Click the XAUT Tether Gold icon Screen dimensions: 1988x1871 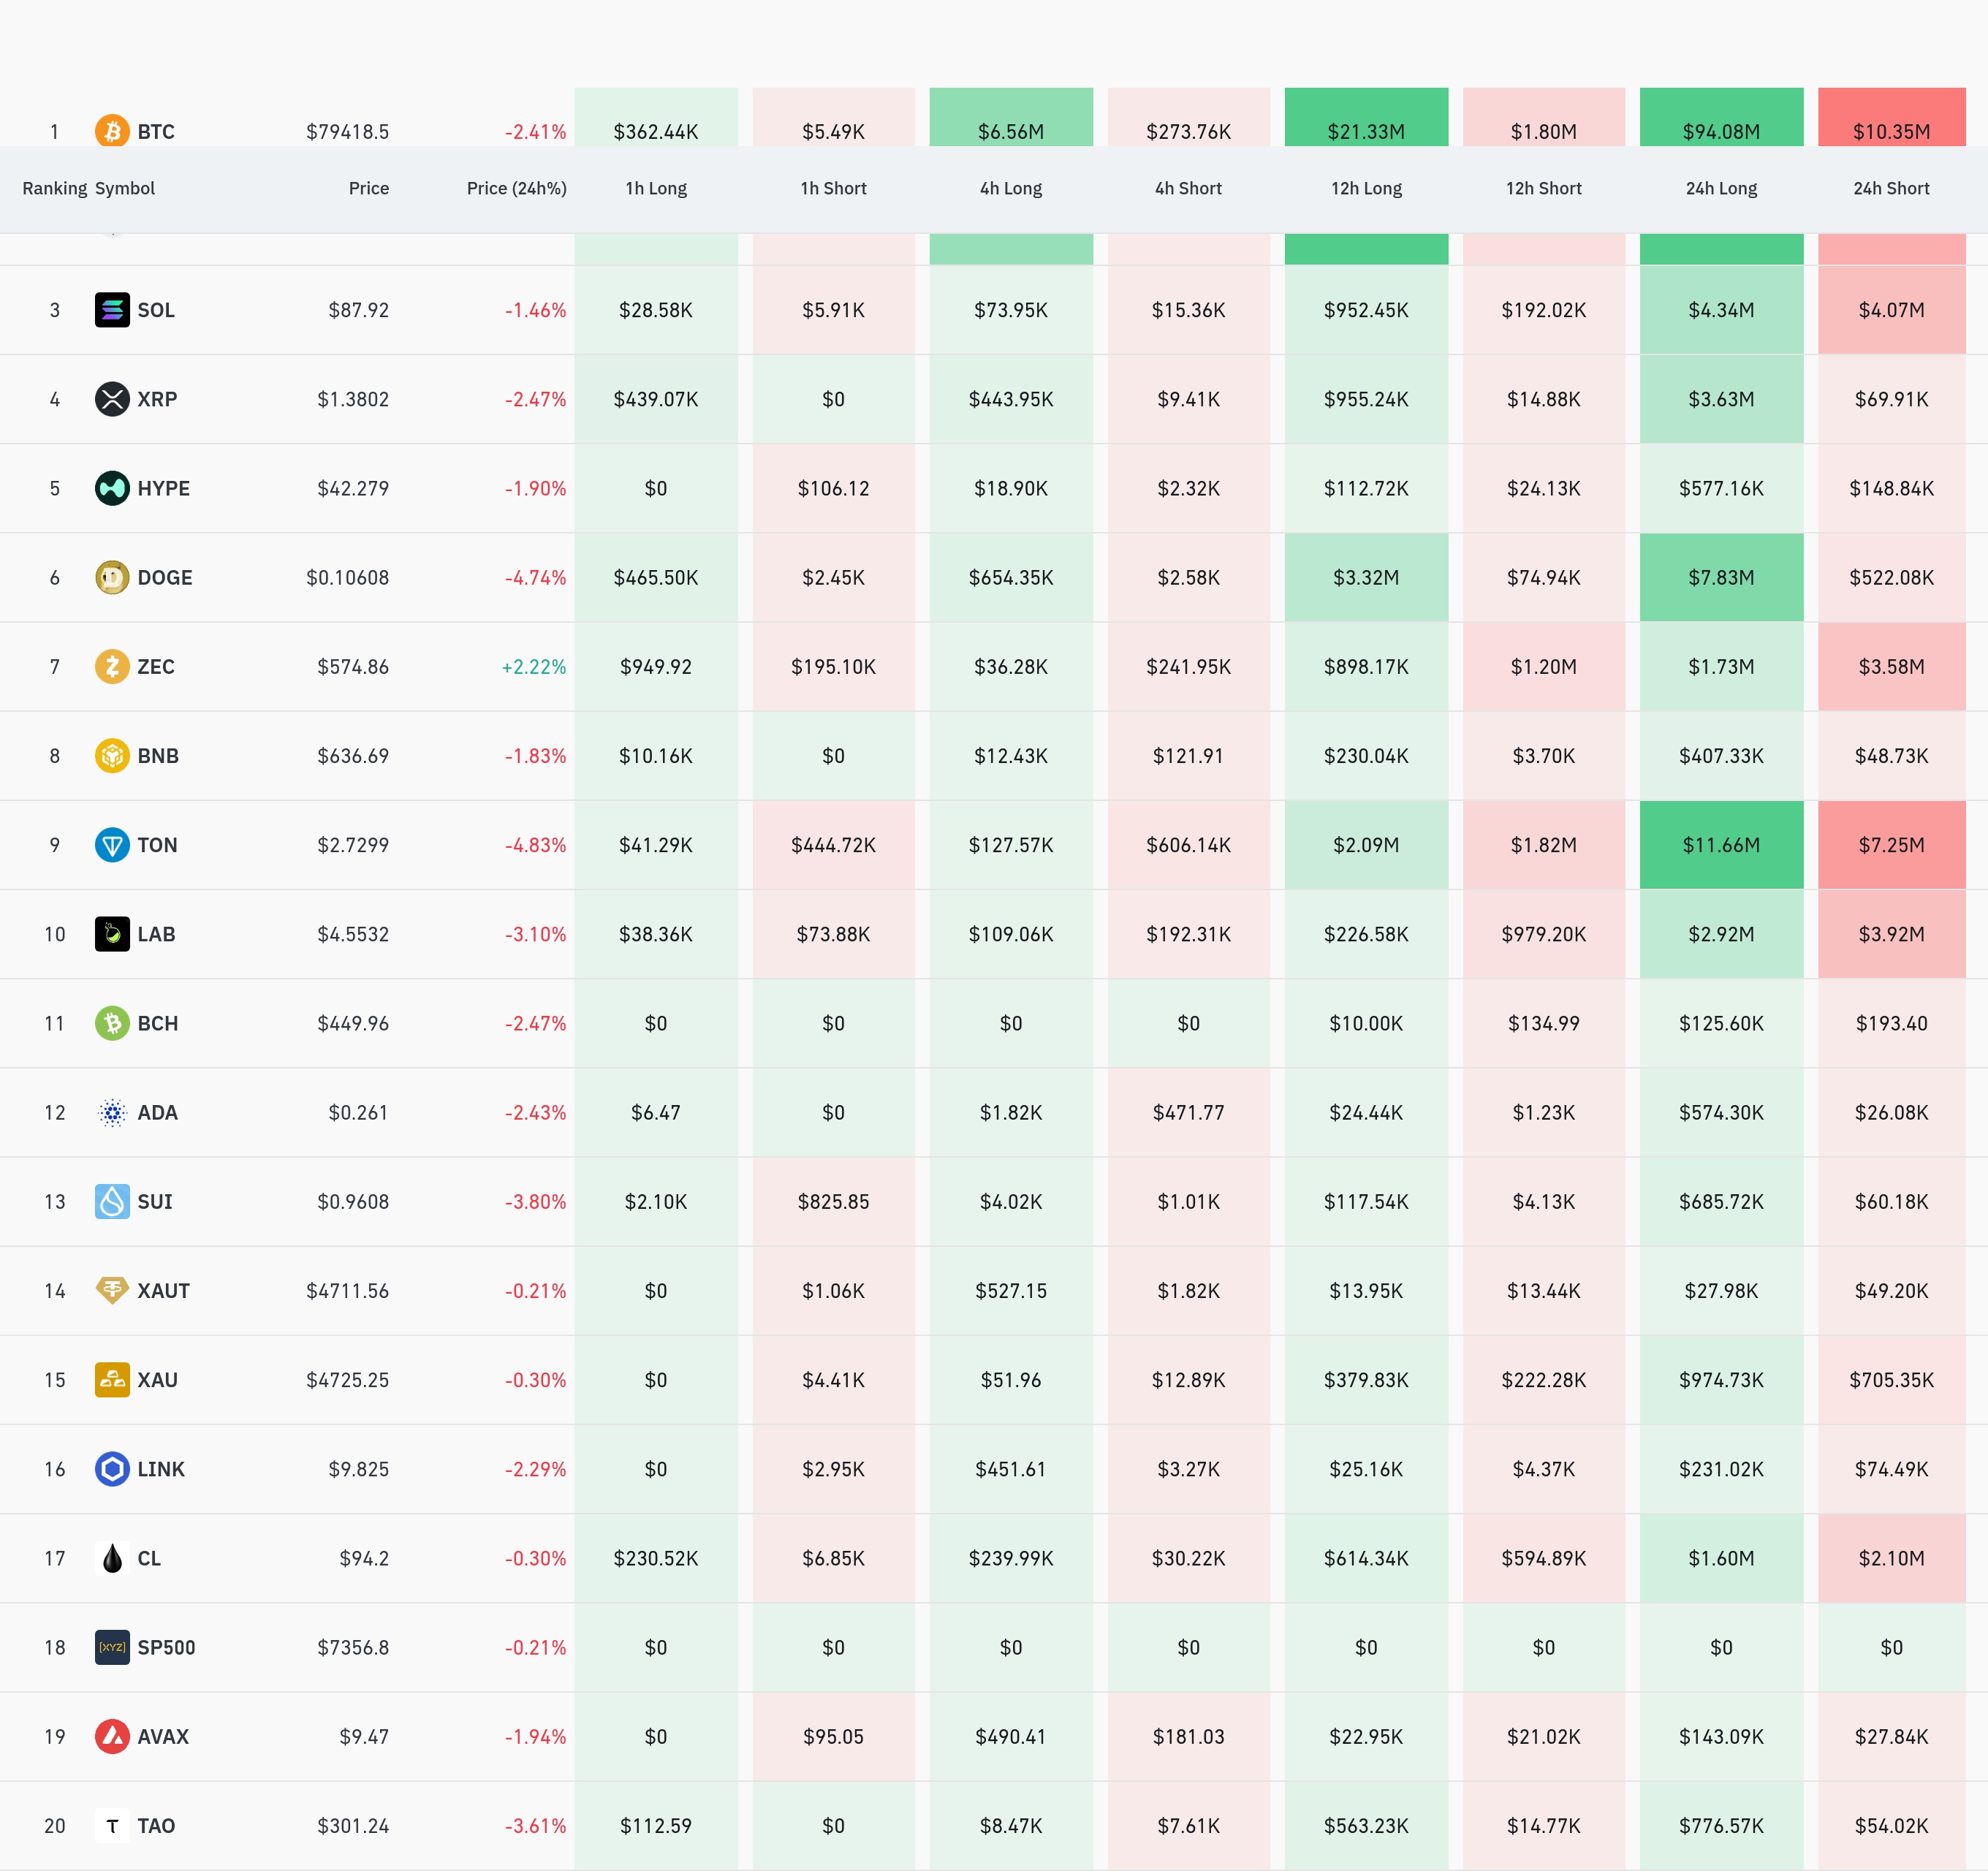pos(112,1290)
